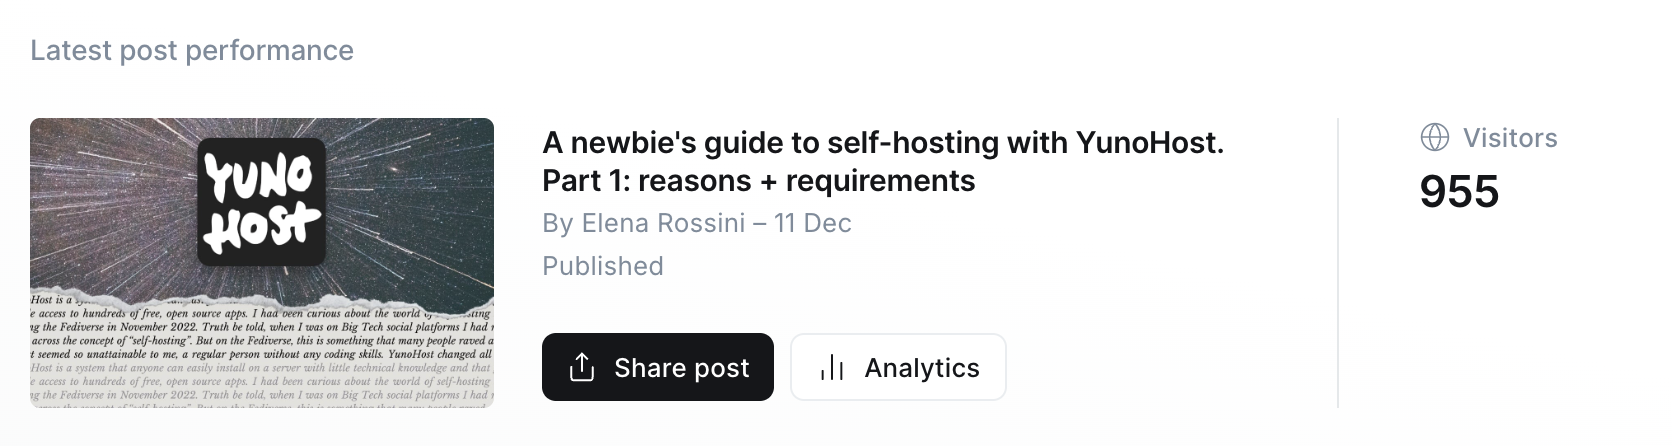Click the YunoHost logo in thumbnail
The image size is (1672, 446).
(x=261, y=202)
